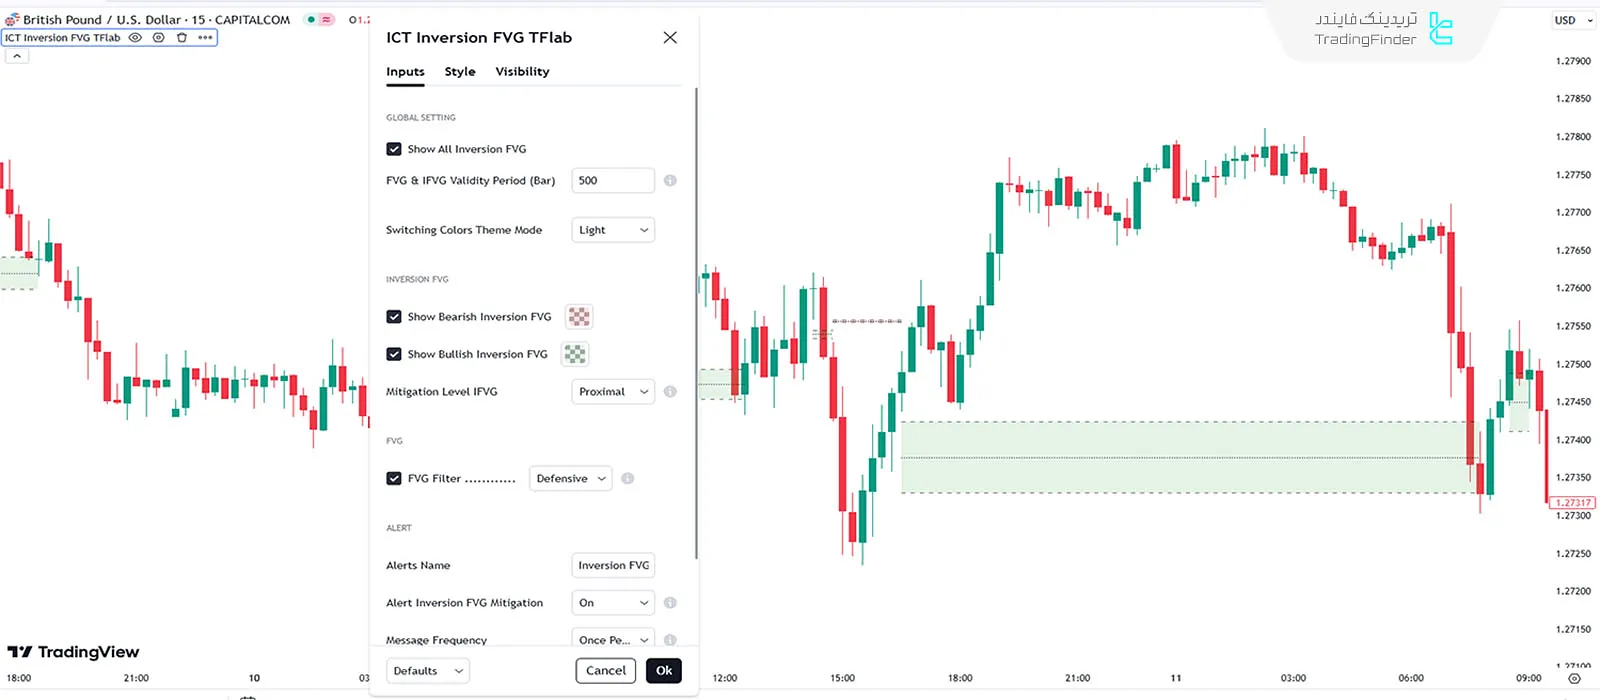Switch to the Style tab
This screenshot has height=700, width=1600.
(460, 72)
